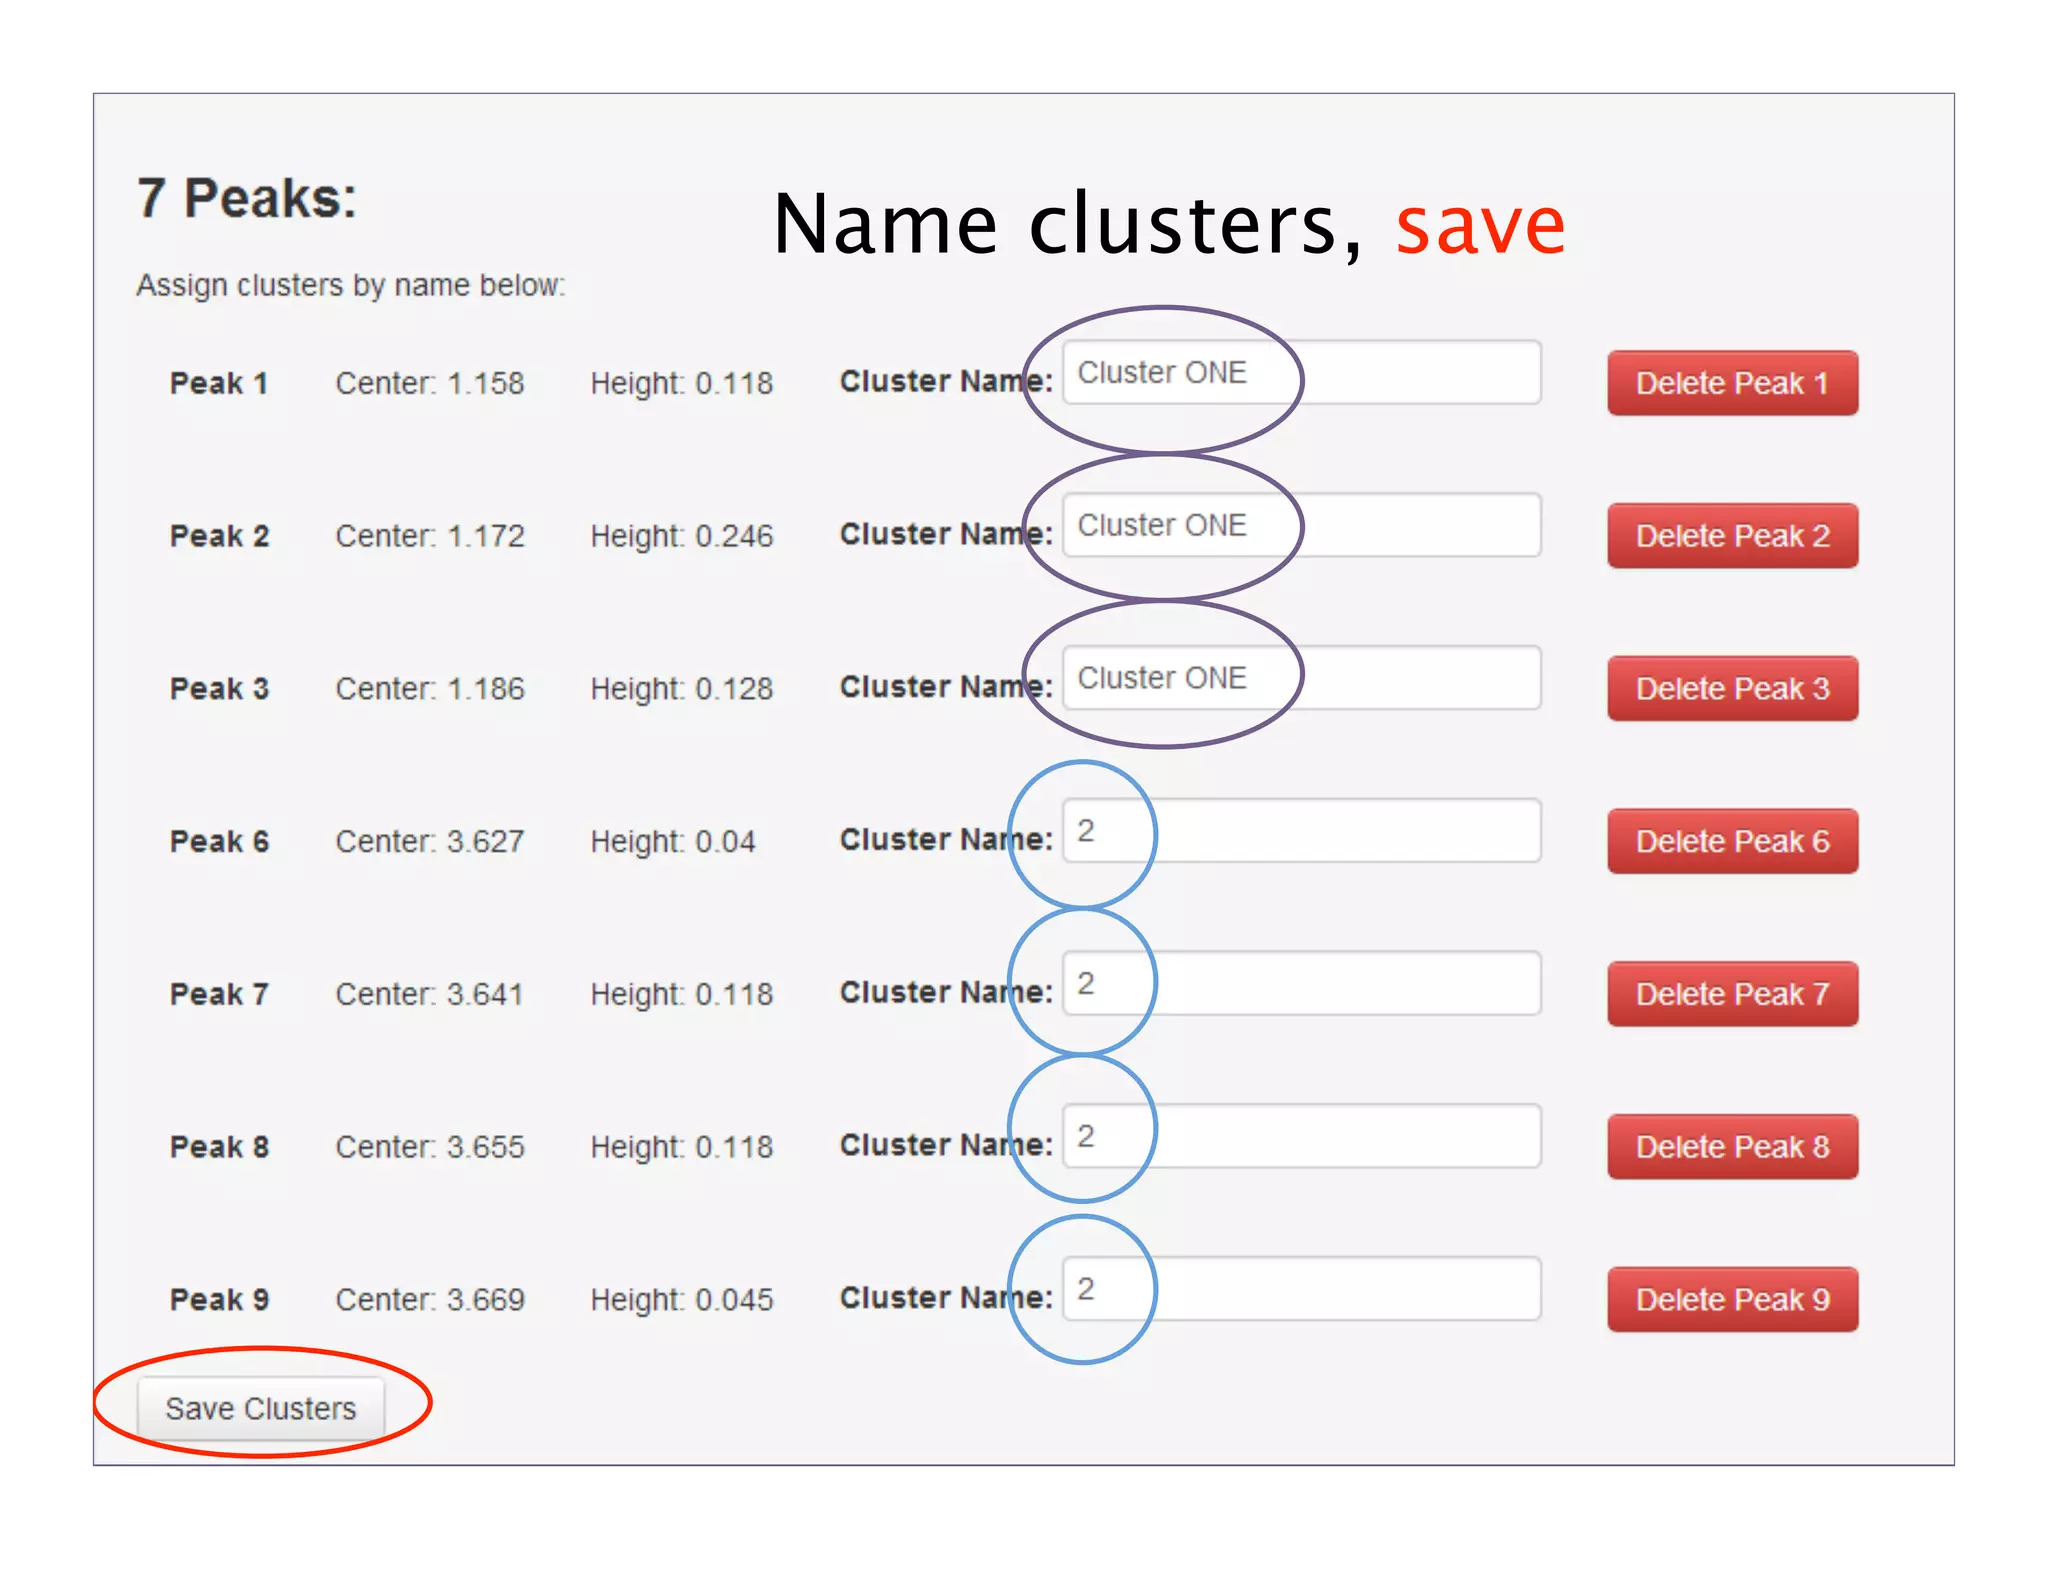Click Peak 6 Cluster Name input
This screenshot has width=2048, height=1582.
[x=1301, y=830]
